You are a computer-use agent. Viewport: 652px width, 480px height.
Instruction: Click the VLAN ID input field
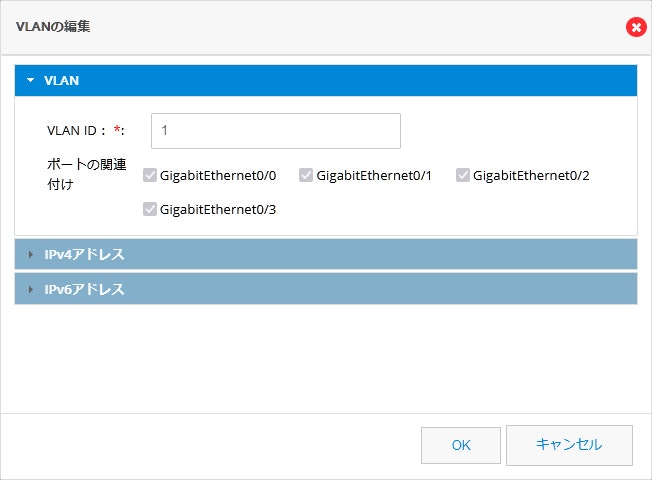pos(276,131)
